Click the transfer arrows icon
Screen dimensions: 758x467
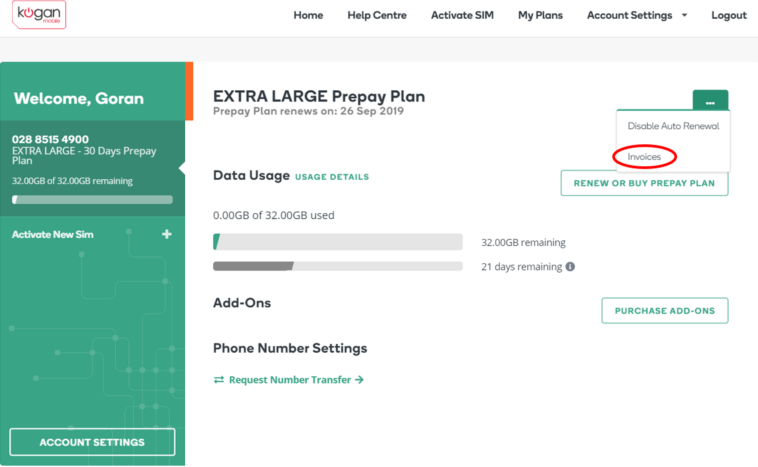click(x=219, y=380)
